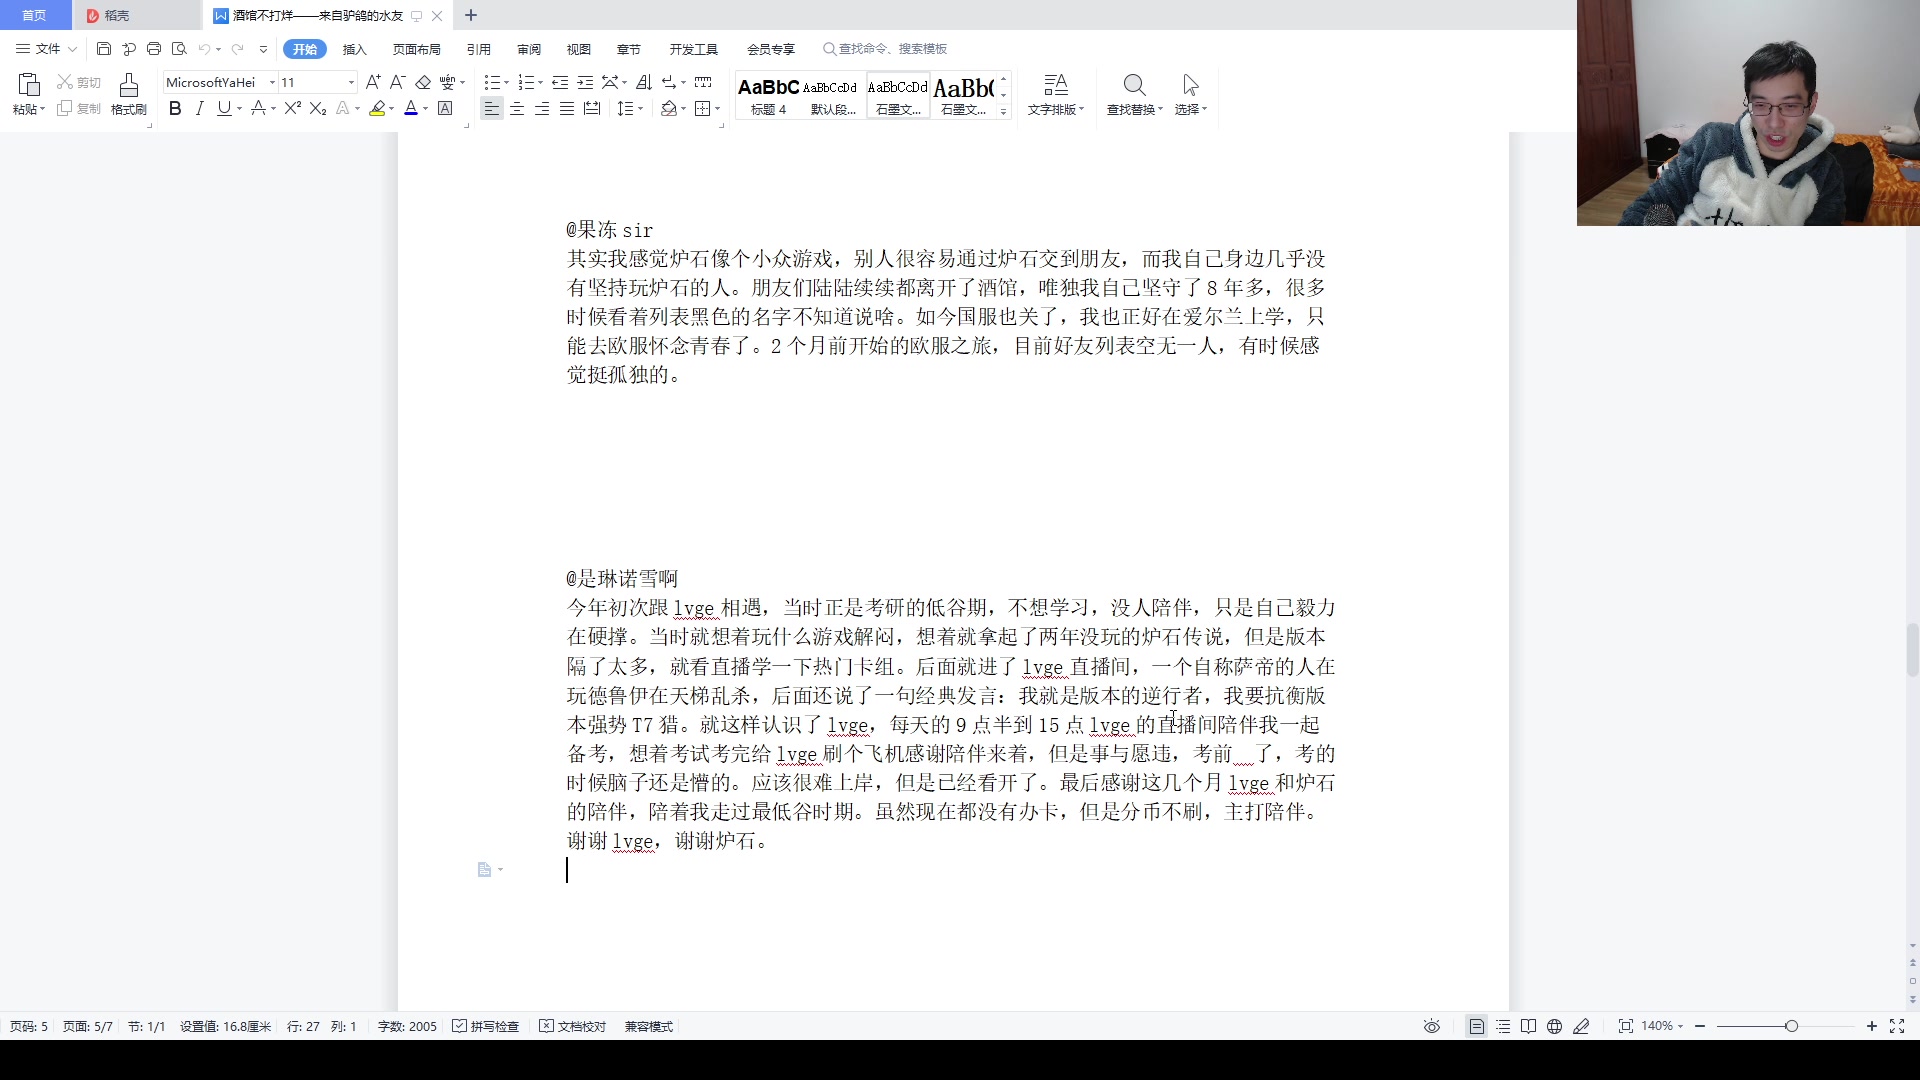Screen dimensions: 1920x1080
Task: Switch to 引用 (References) tab
Action: [x=479, y=49]
